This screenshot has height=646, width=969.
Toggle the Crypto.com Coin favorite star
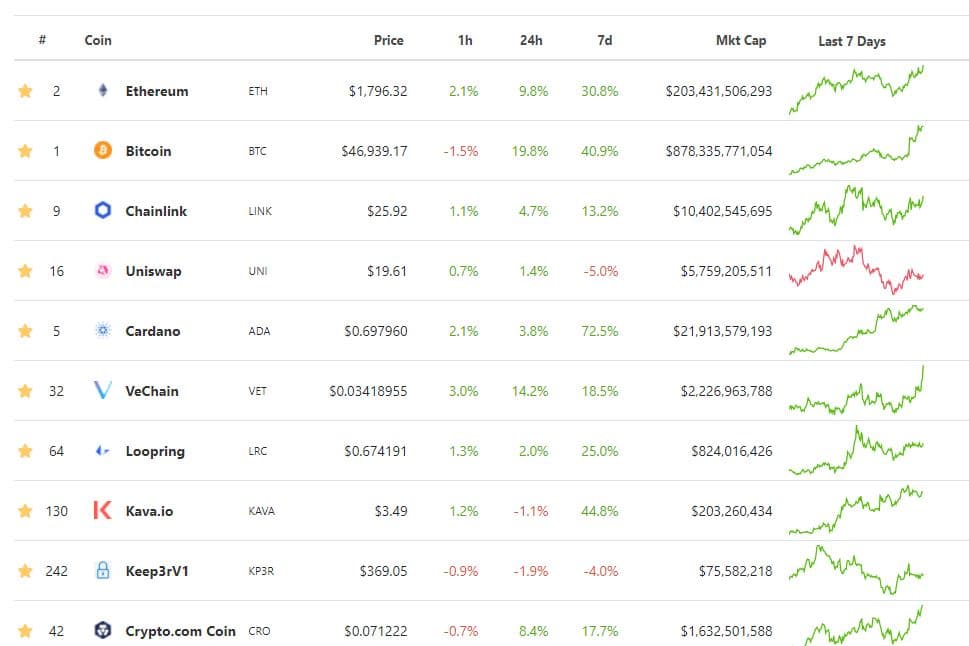click(25, 631)
